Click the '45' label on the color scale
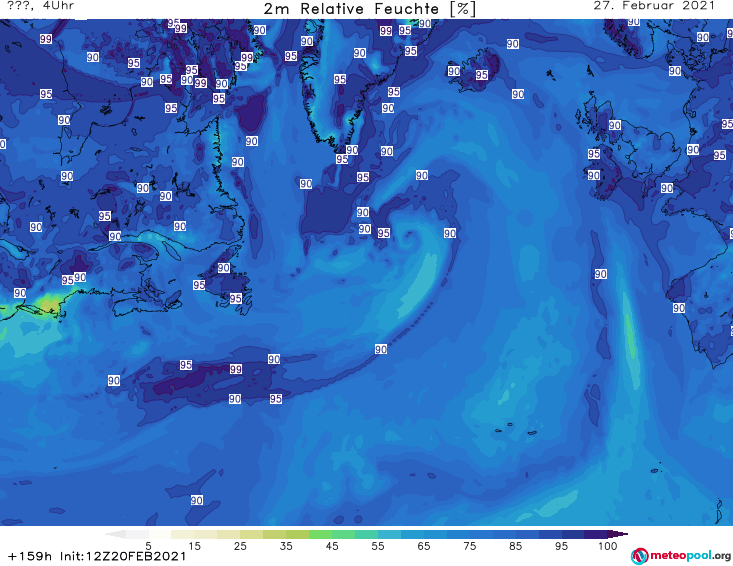 click(x=331, y=546)
